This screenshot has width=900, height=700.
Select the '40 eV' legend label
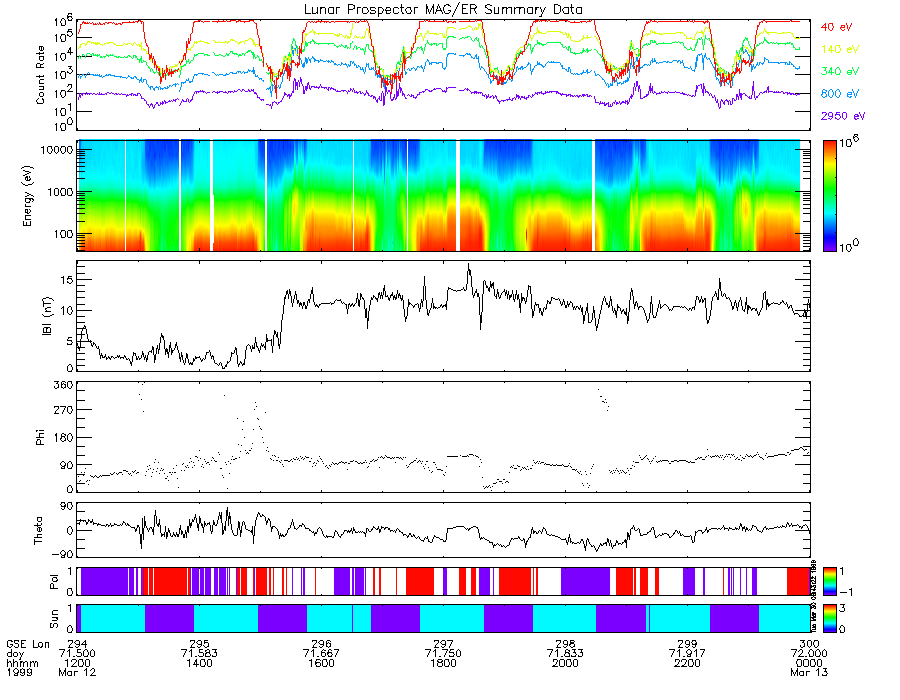[x=836, y=27]
